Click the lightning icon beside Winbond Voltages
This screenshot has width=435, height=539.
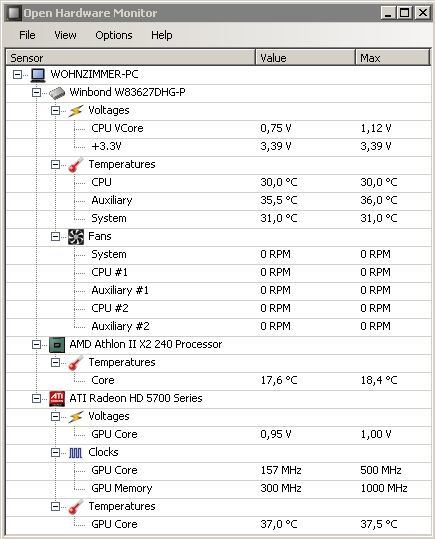(x=76, y=111)
